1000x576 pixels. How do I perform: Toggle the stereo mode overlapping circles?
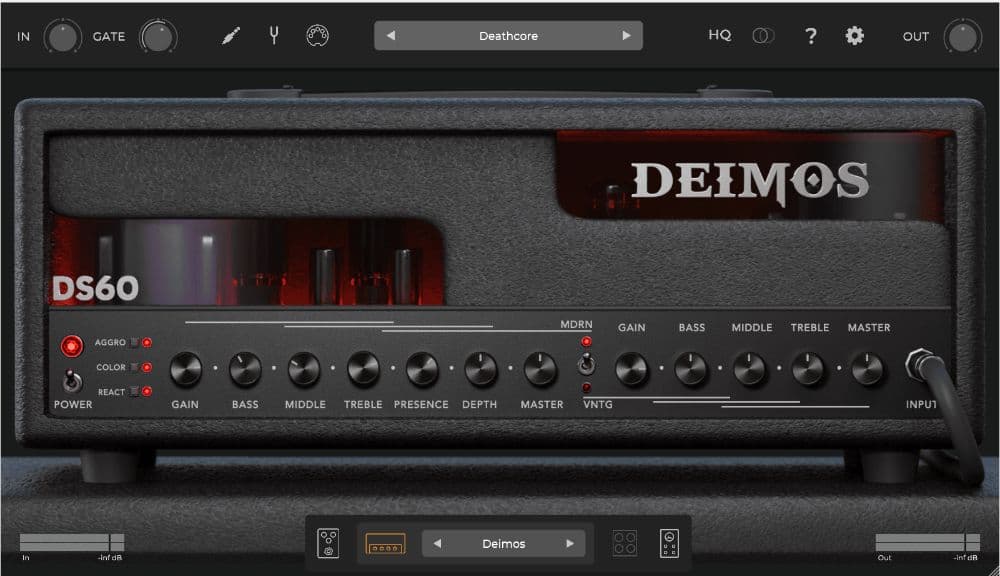763,36
